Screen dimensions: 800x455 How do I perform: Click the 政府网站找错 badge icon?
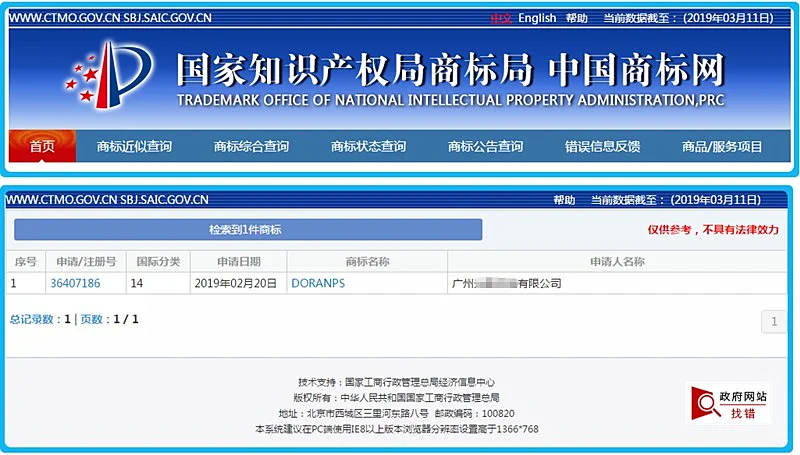click(729, 403)
